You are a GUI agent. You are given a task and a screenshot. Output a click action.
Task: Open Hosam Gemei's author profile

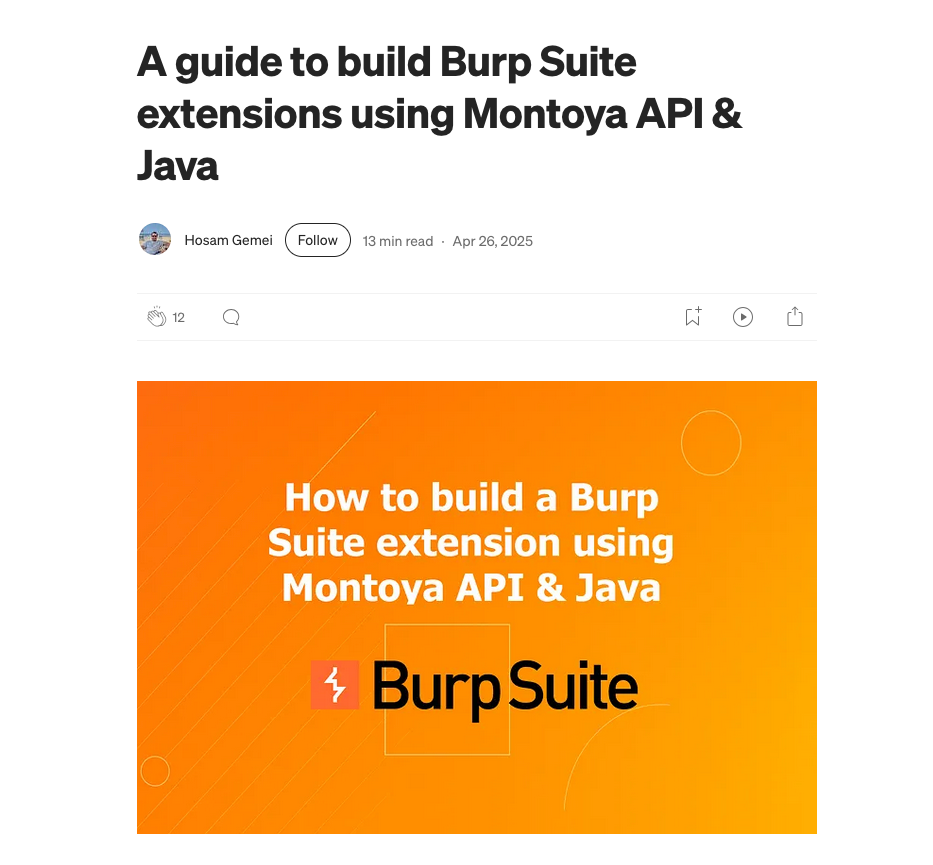click(x=228, y=240)
